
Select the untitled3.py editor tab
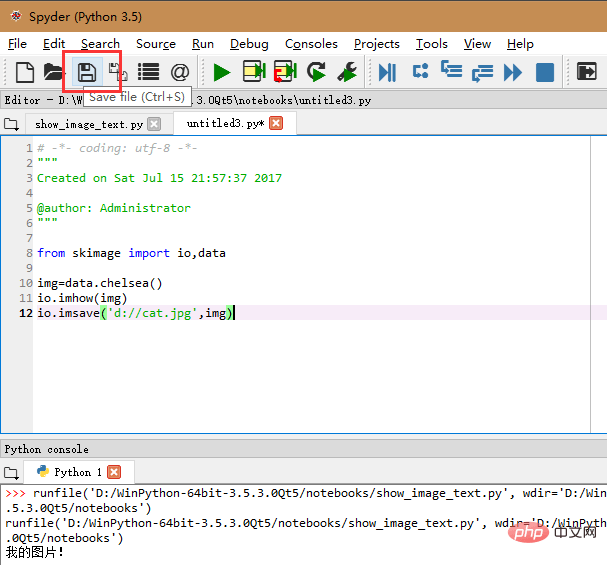225,123
